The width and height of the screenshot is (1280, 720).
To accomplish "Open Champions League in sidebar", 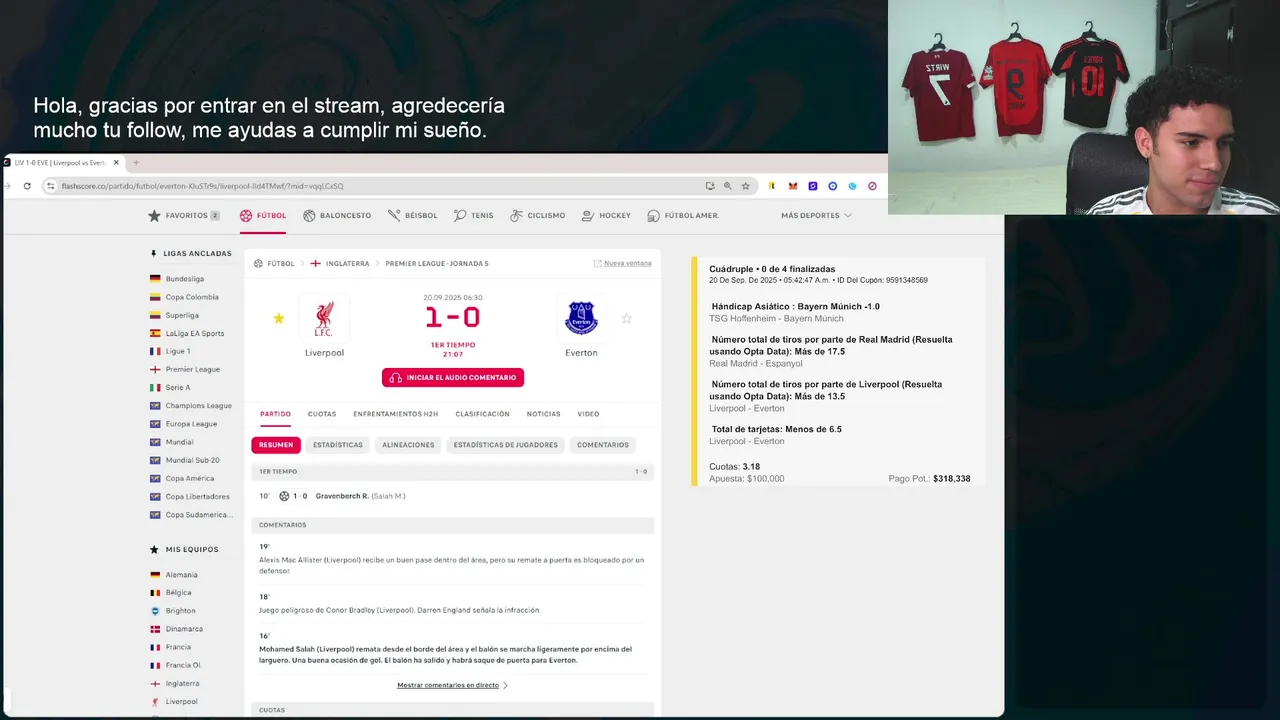I will click(198, 406).
